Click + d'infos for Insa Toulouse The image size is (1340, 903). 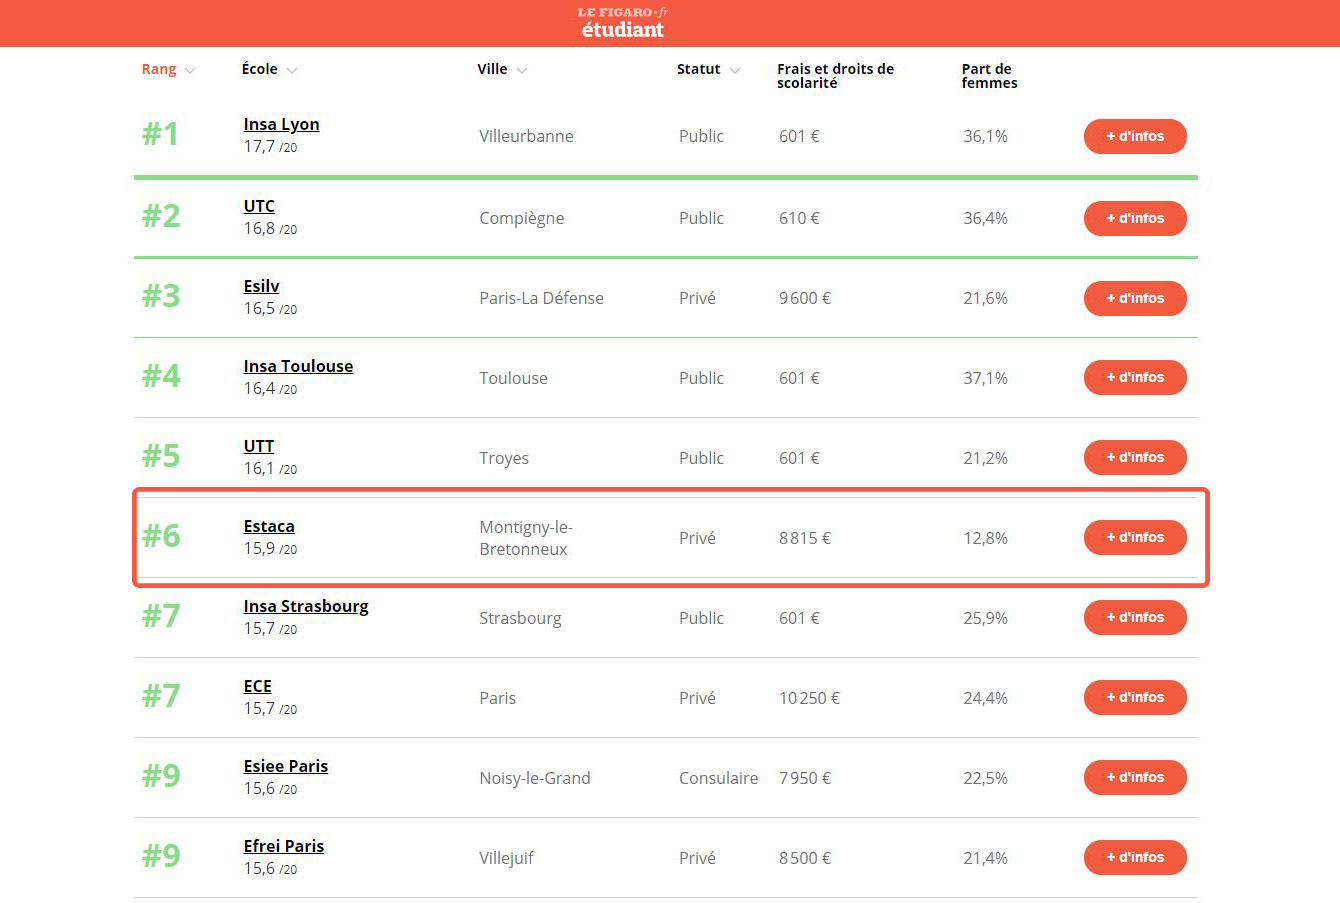click(x=1135, y=377)
